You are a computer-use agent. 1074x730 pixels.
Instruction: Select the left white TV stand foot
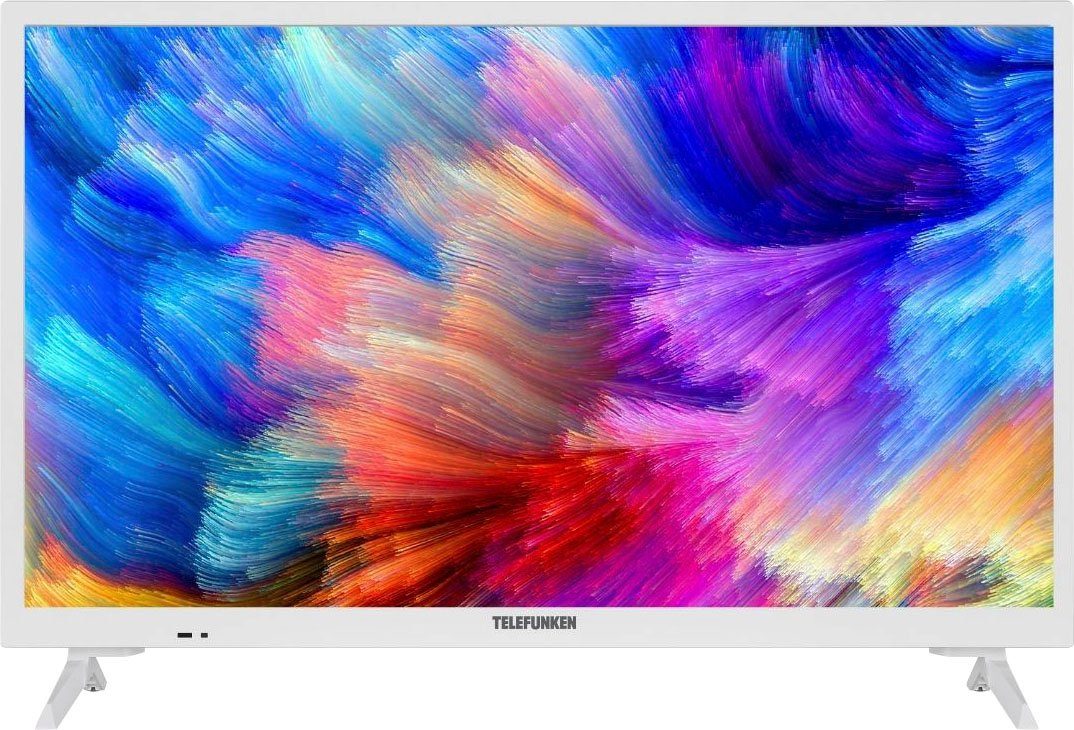(x=72, y=687)
